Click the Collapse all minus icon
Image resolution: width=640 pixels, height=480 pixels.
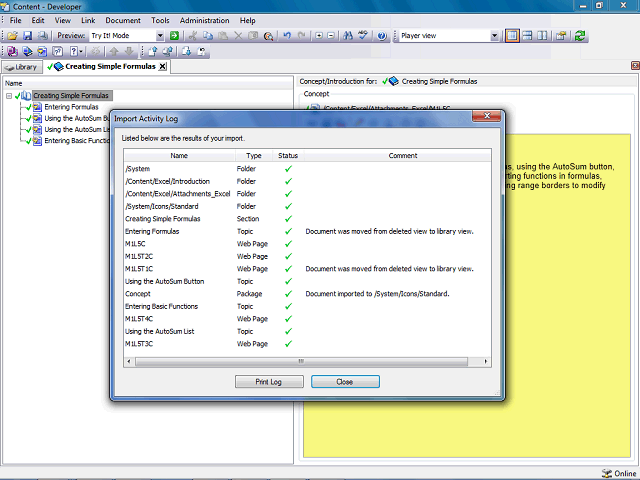(331, 36)
